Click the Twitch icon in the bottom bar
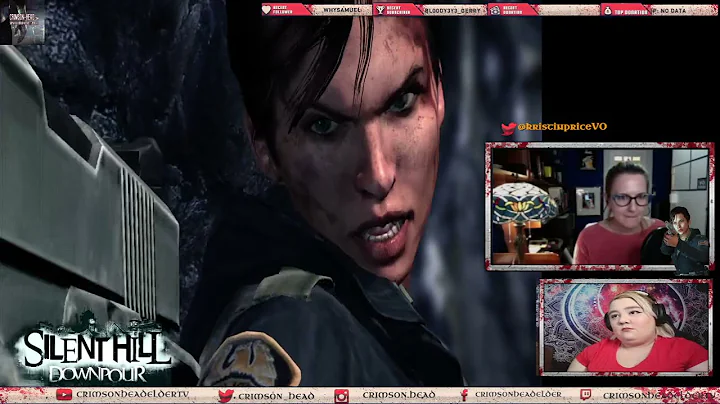 (x=586, y=394)
